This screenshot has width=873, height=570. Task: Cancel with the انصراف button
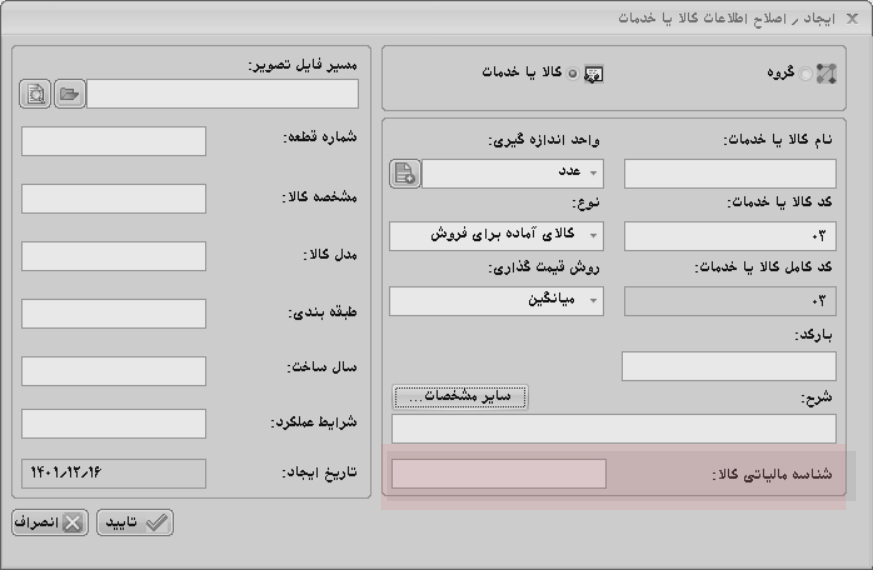(50, 521)
